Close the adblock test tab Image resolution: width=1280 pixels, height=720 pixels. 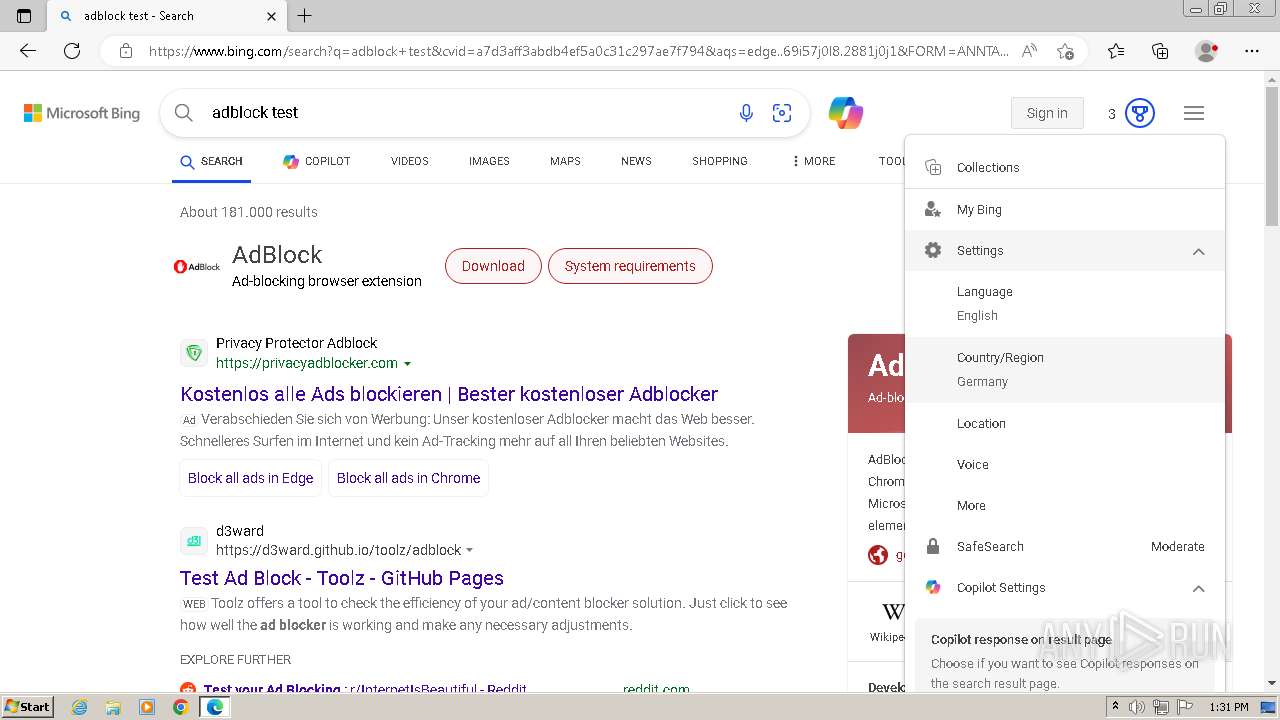[271, 16]
